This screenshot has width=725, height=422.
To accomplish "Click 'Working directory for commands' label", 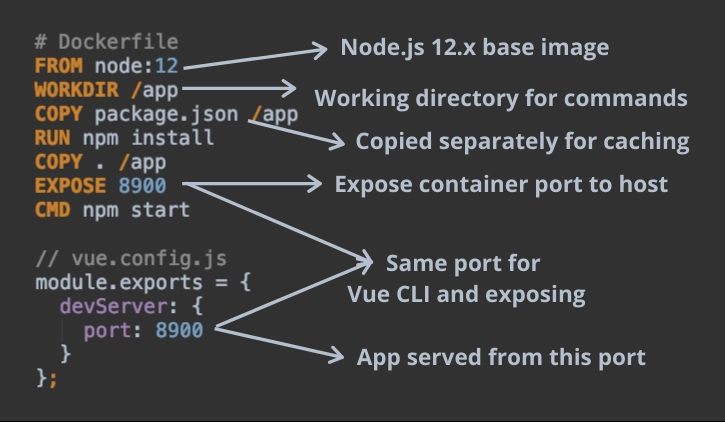I will pyautogui.click(x=501, y=98).
